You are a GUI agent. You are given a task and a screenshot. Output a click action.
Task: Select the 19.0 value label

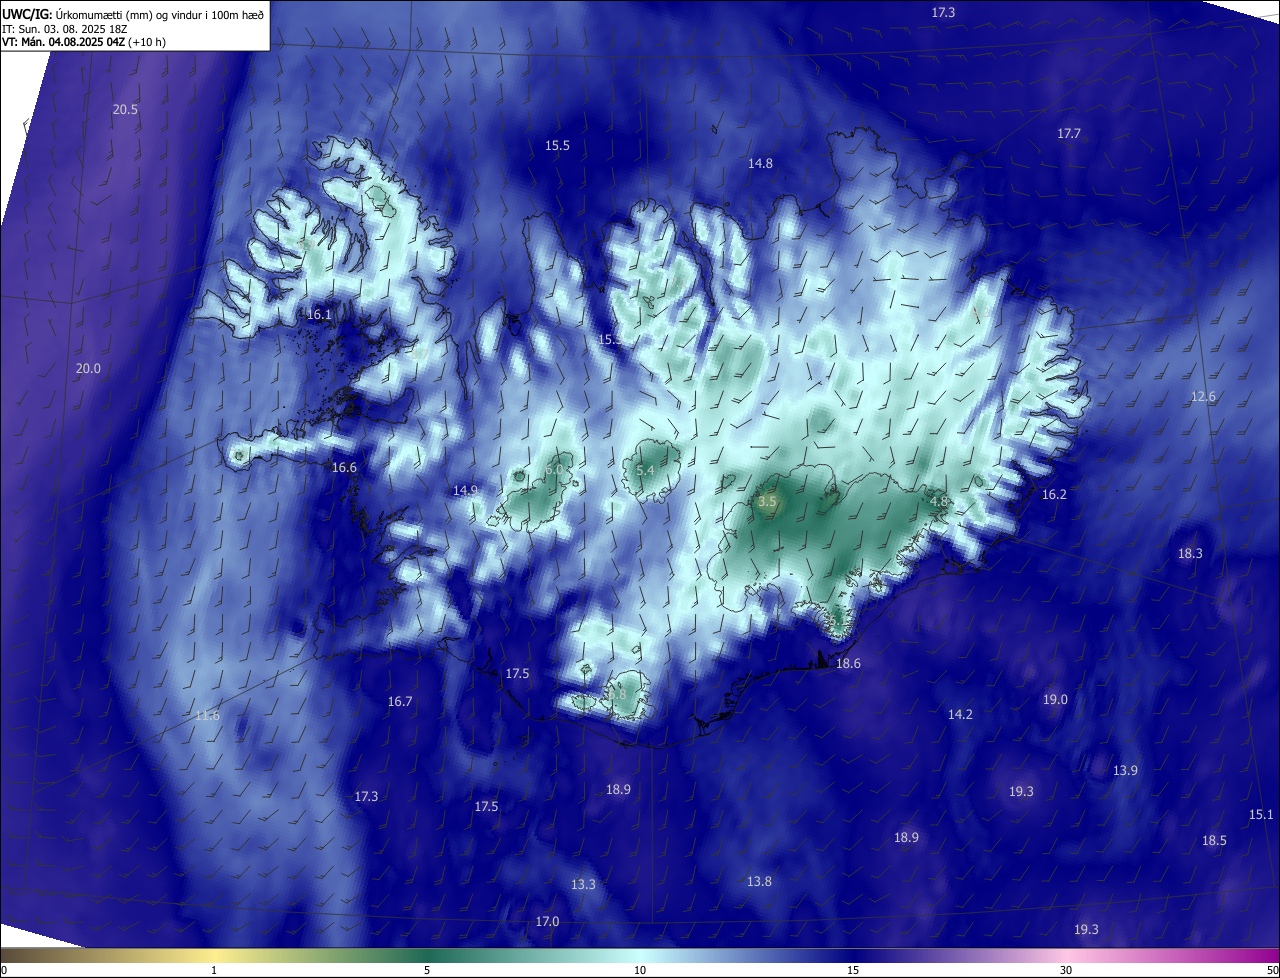(1055, 700)
